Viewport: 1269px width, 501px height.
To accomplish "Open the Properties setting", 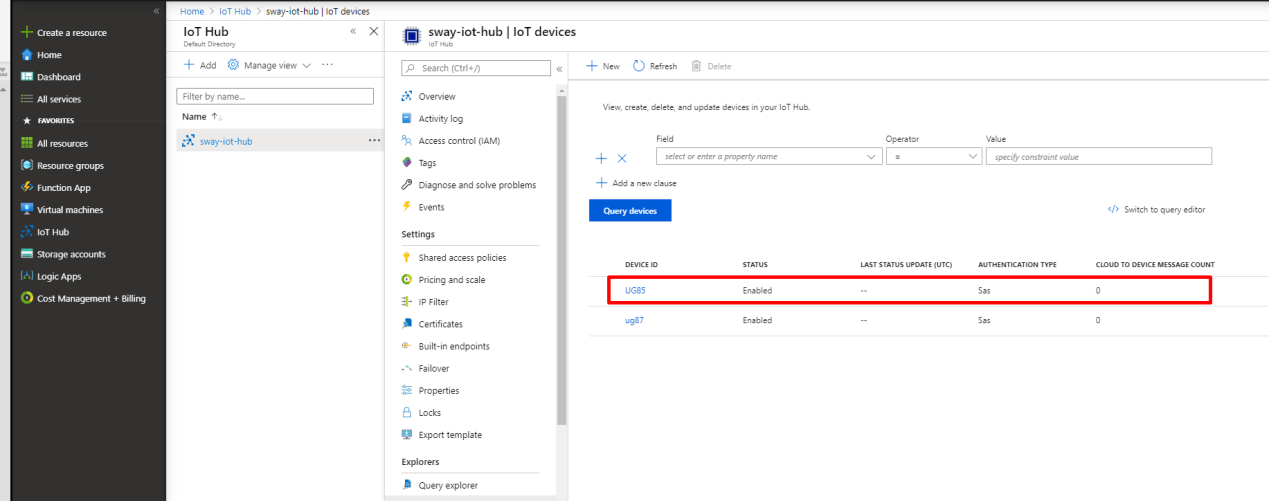I will tap(439, 390).
